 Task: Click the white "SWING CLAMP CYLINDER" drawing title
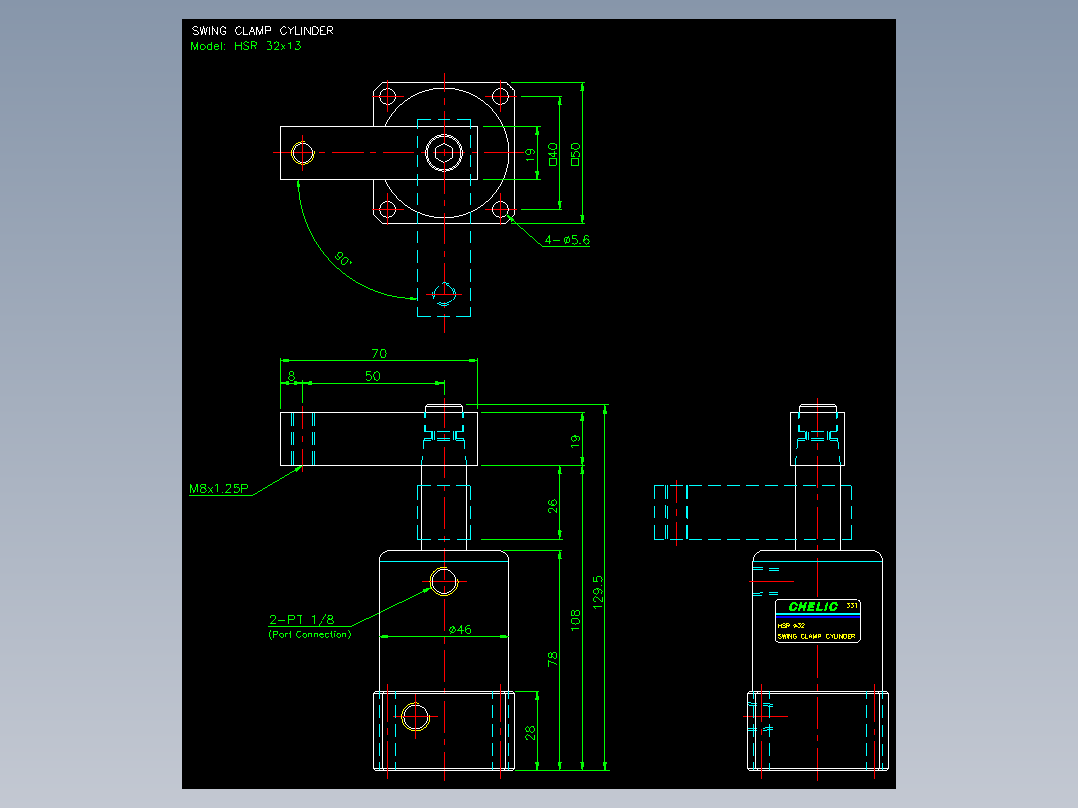[x=263, y=31]
